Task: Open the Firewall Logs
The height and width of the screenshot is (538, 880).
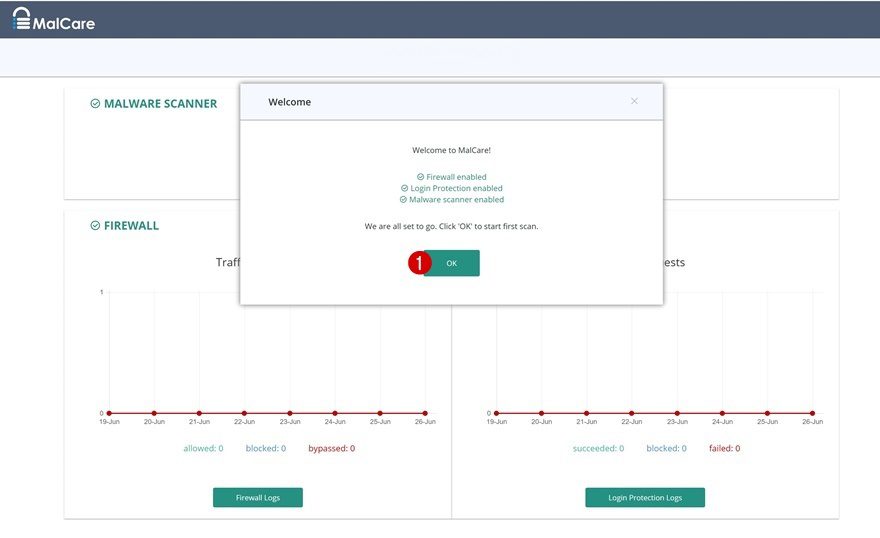Action: tap(257, 497)
